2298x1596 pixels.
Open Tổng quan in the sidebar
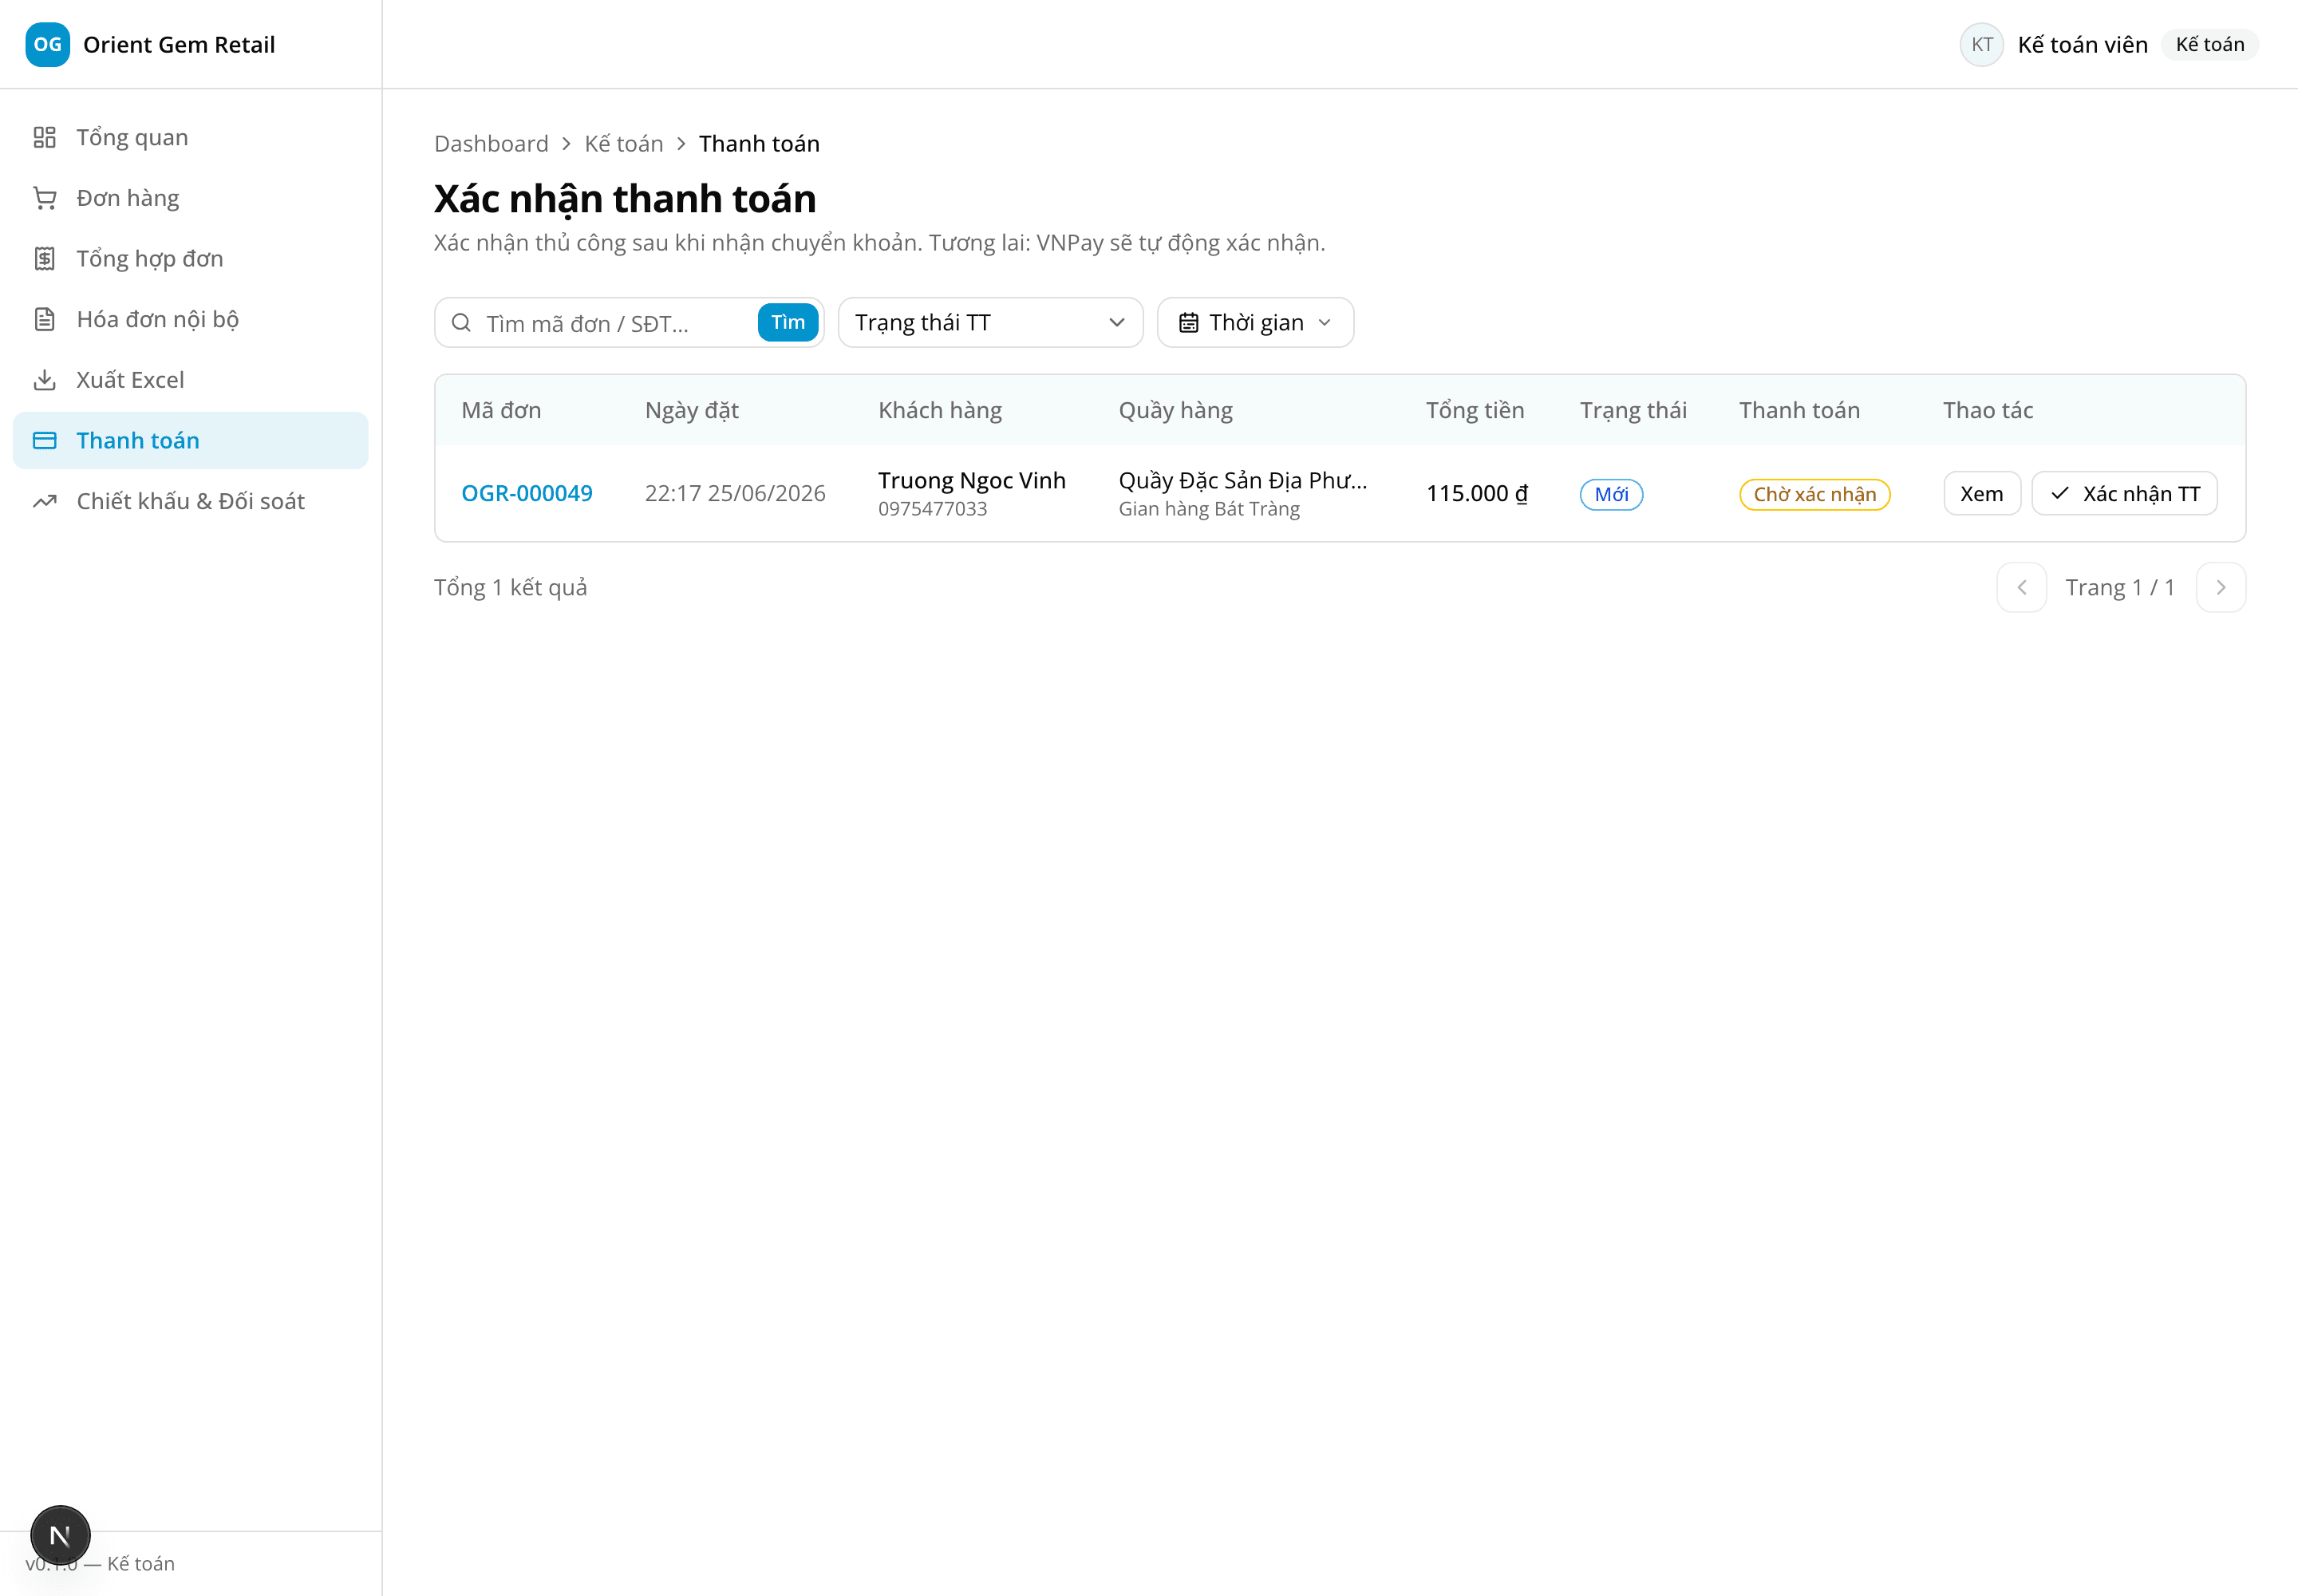pos(190,137)
